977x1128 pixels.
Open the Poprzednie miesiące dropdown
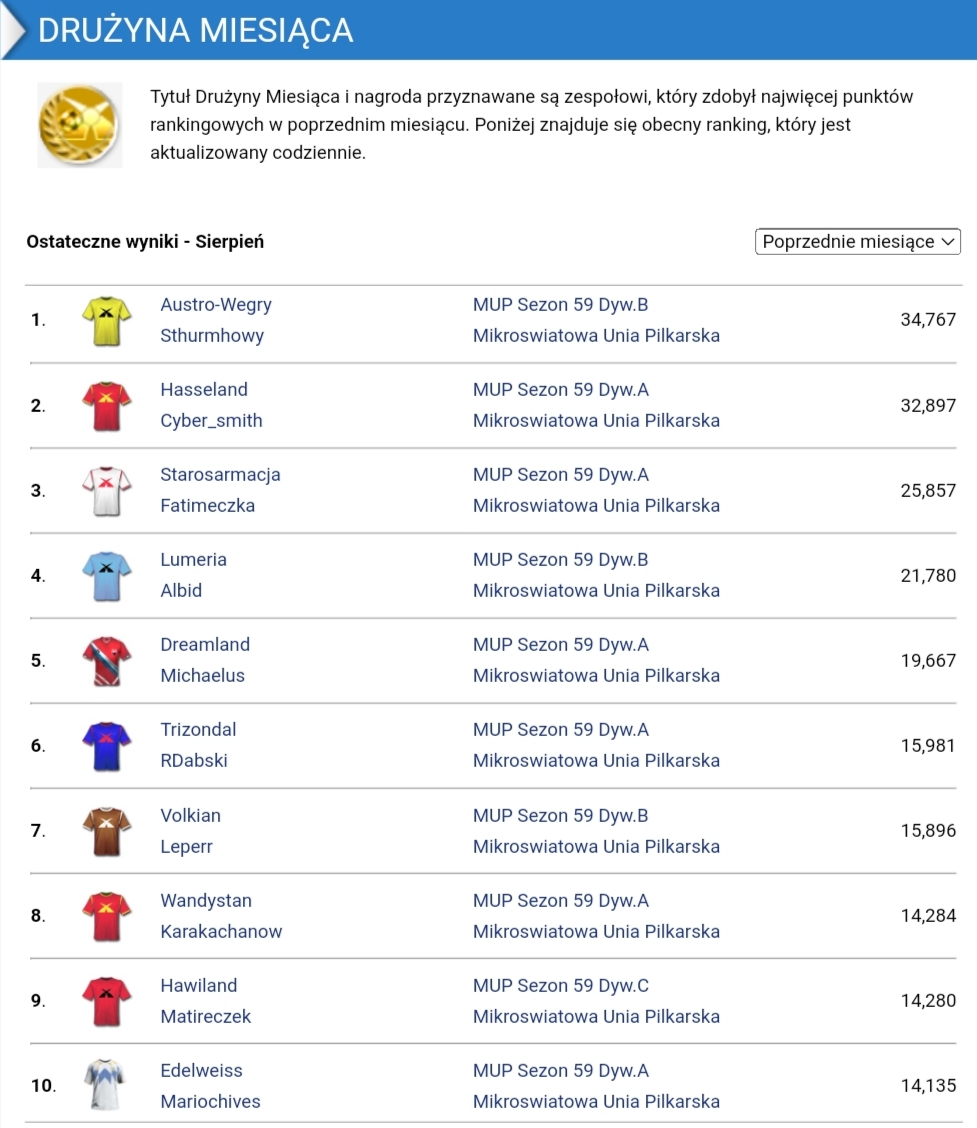coord(857,242)
